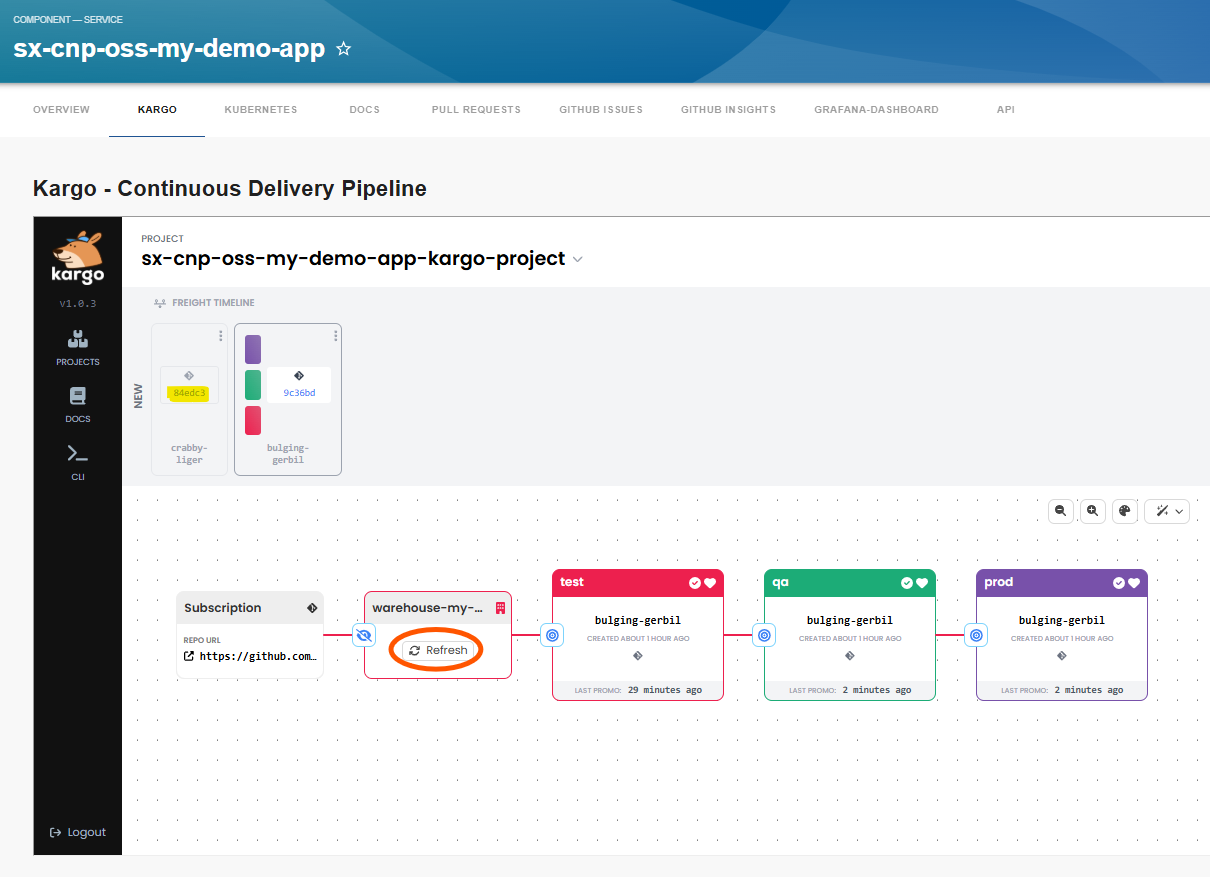Open Projects in the Kargo sidebar

point(78,347)
